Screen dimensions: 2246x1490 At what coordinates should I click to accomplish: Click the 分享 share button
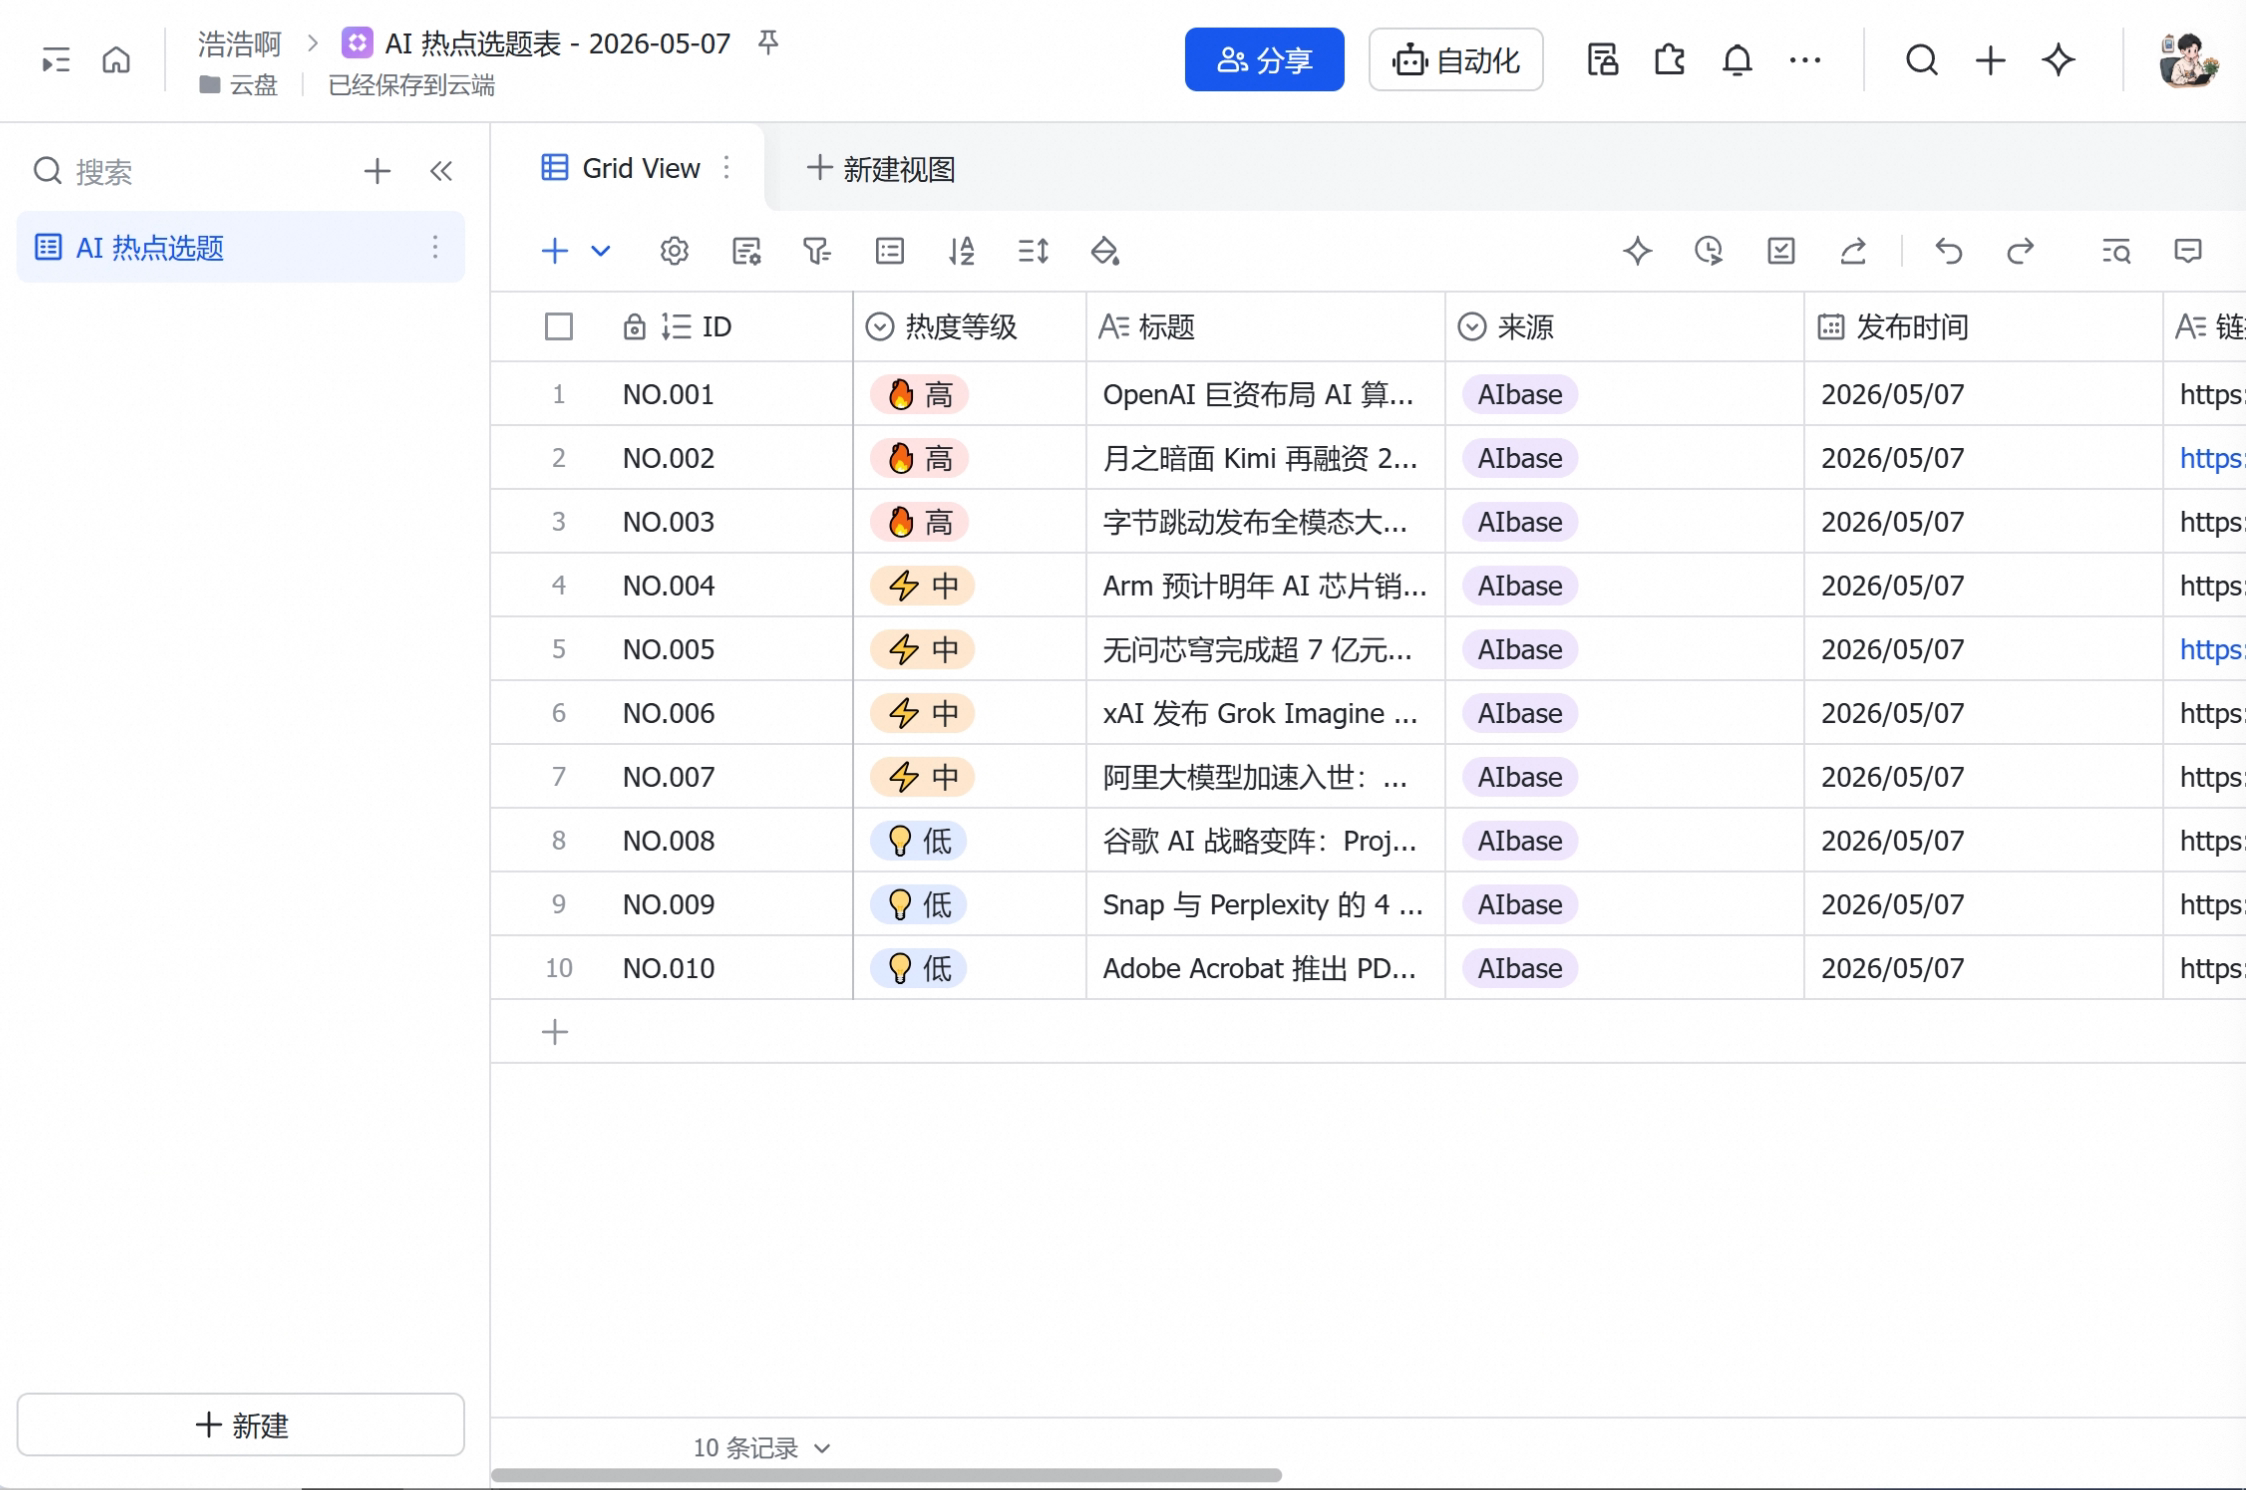pyautogui.click(x=1264, y=60)
